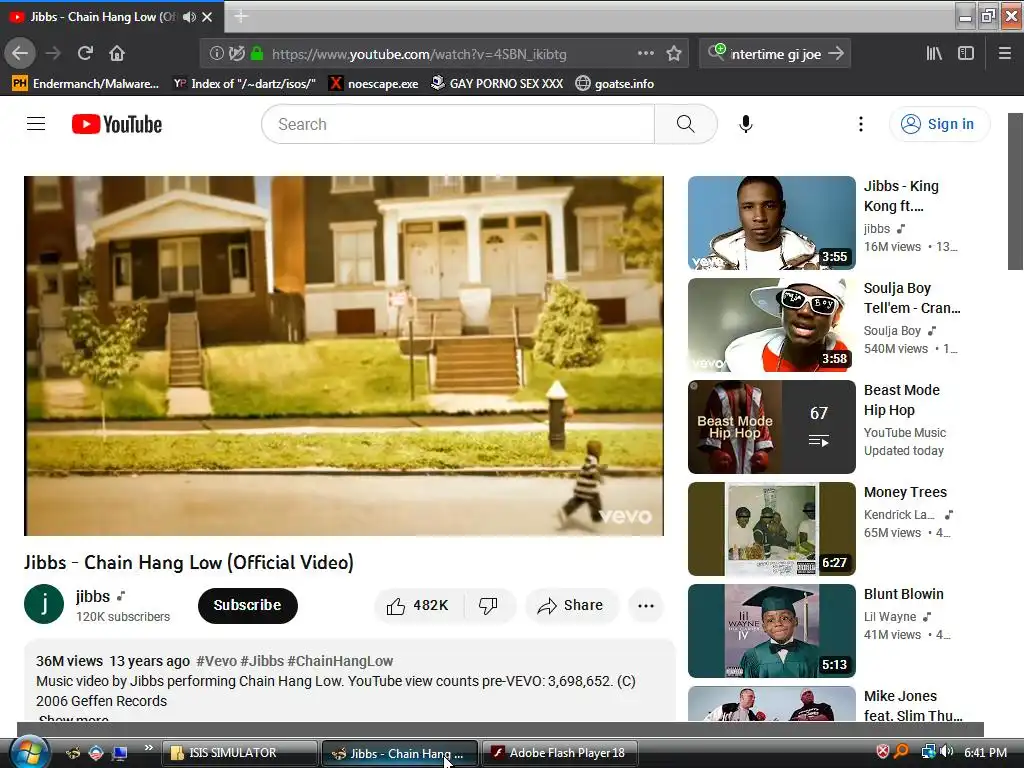Search with voice microphone icon
This screenshot has width=1024, height=768.
coord(746,124)
